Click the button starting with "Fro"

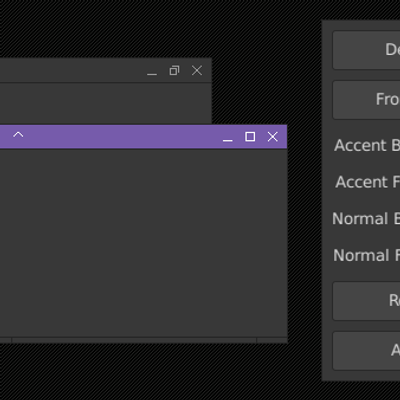pyautogui.click(x=366, y=100)
